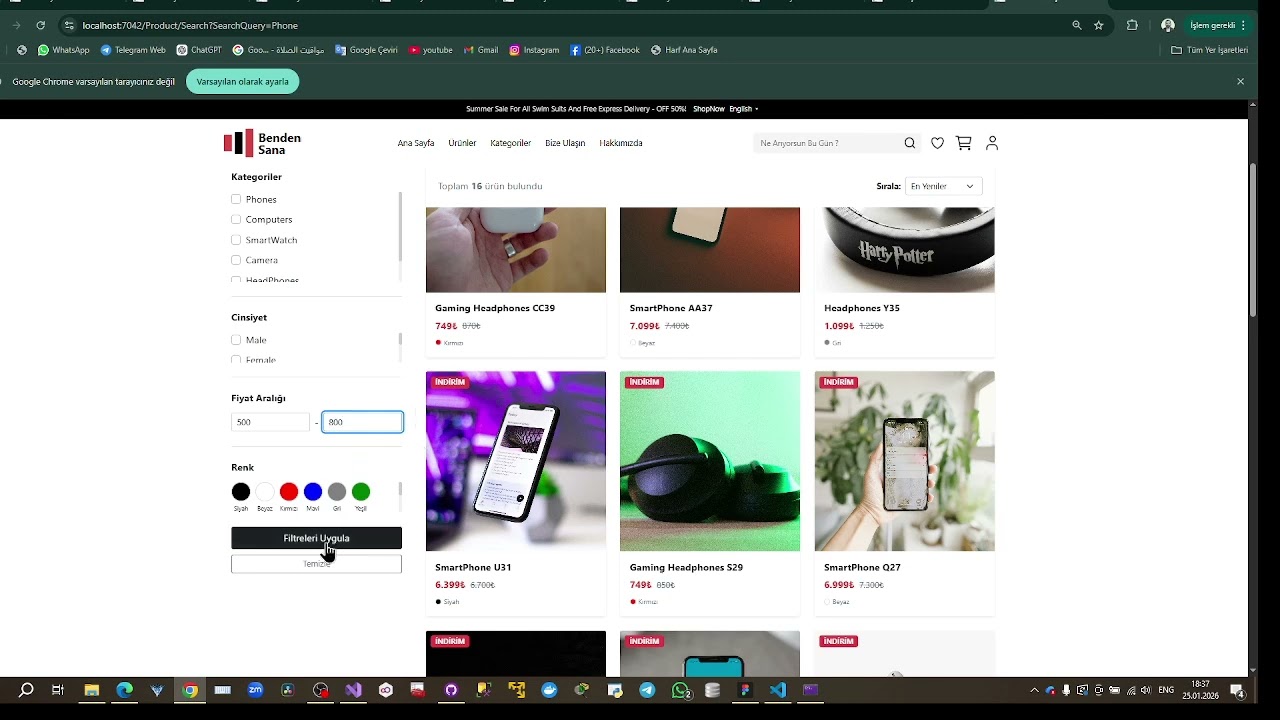1280x720 pixels.
Task: Dismiss the default browser notification bar
Action: [1240, 82]
